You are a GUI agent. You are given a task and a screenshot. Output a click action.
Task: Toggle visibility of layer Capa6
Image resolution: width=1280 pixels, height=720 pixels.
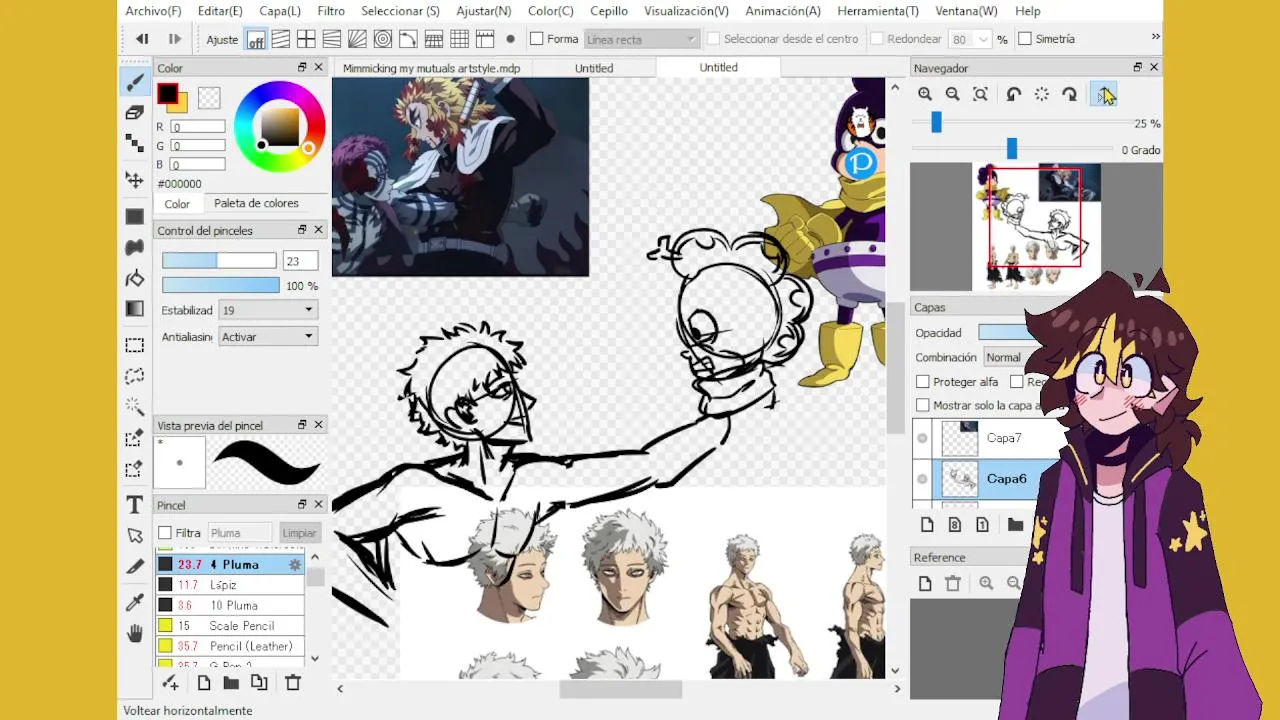pos(922,479)
